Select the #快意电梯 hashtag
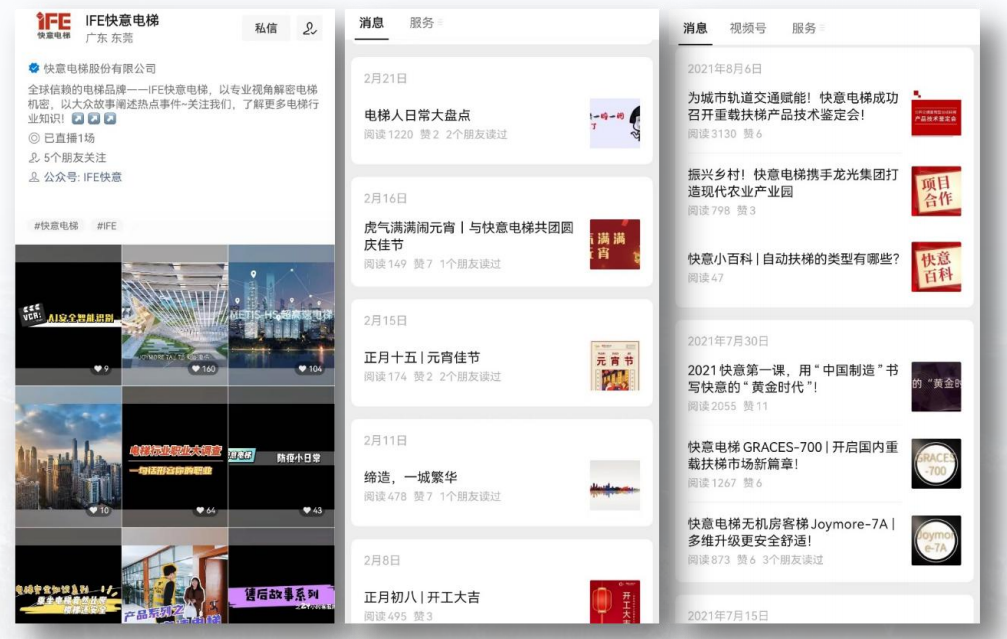The width and height of the screenshot is (1007, 639). tap(57, 226)
